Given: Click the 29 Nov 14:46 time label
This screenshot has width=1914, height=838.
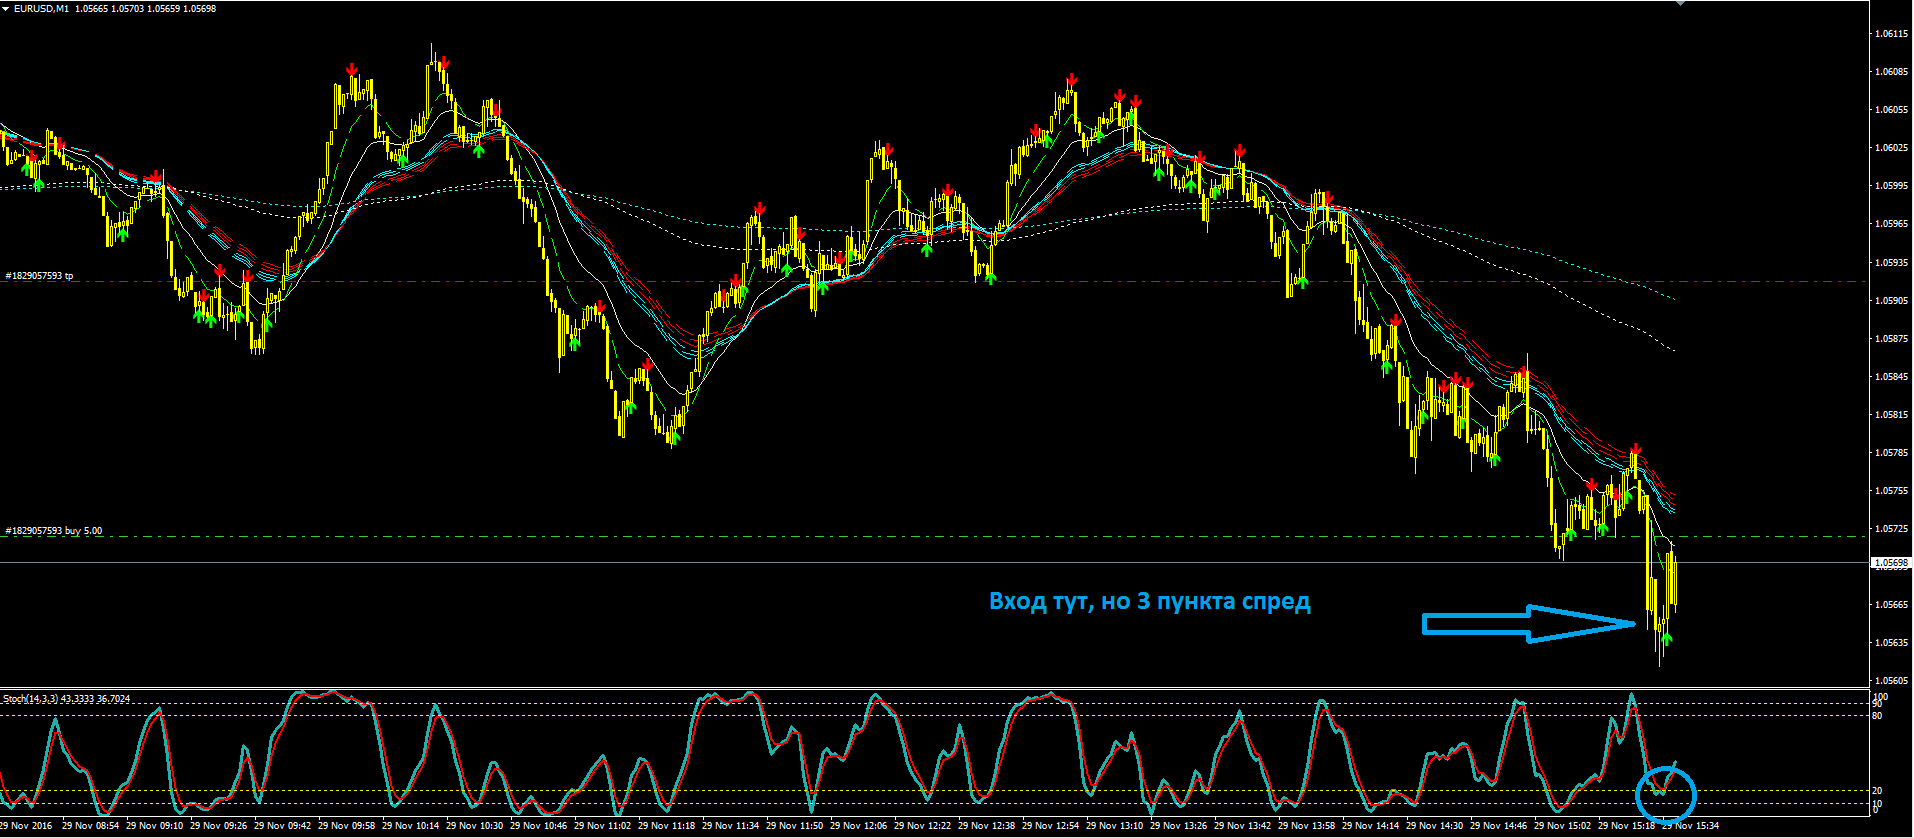Looking at the screenshot, I should 1498,826.
